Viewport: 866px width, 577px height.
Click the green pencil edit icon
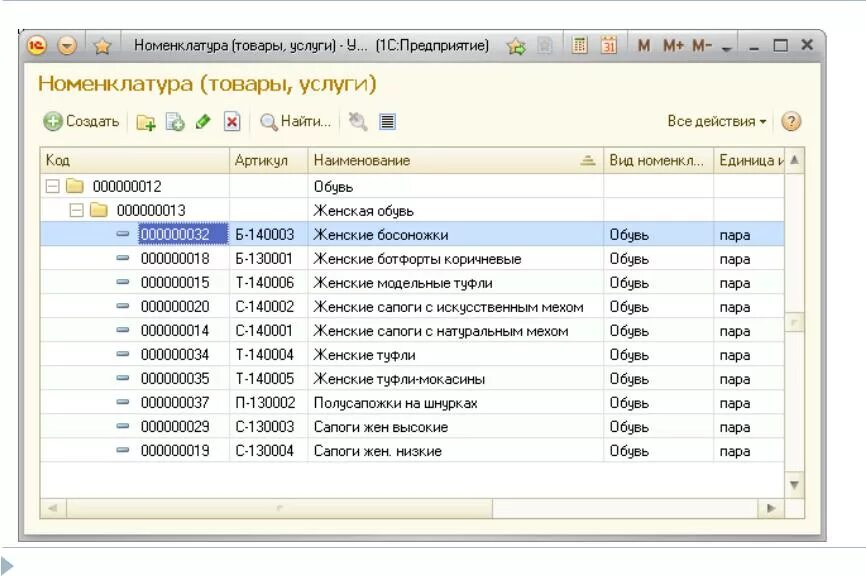click(203, 121)
